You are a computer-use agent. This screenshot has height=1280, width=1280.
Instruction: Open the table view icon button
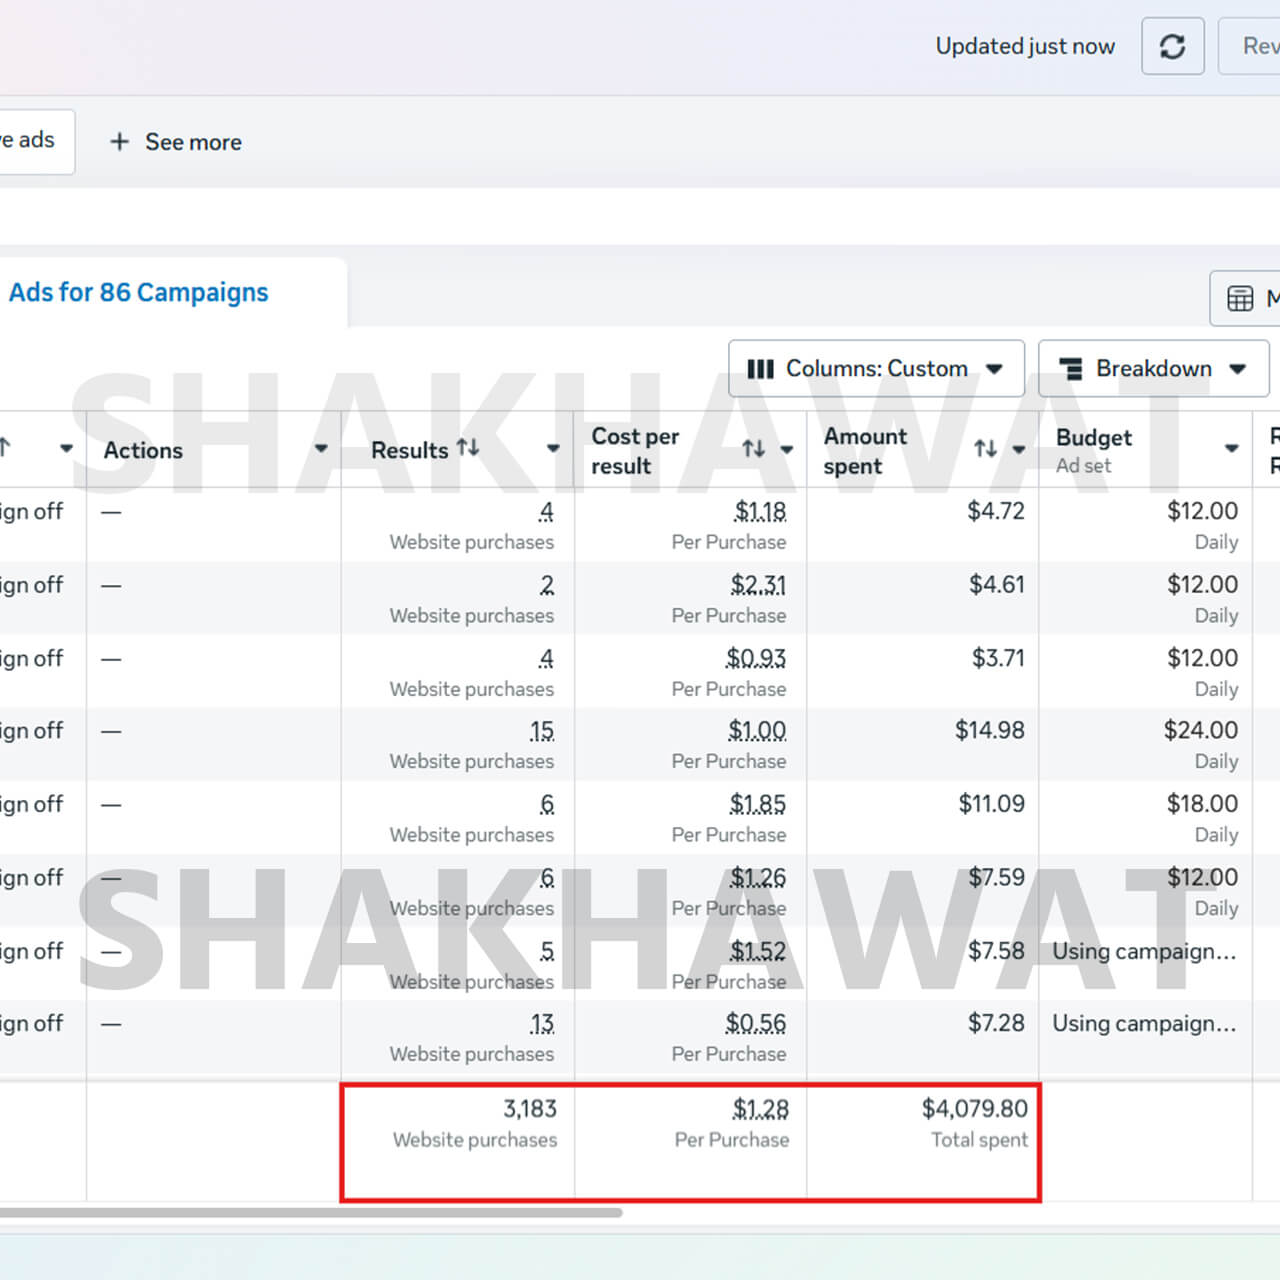1240,298
